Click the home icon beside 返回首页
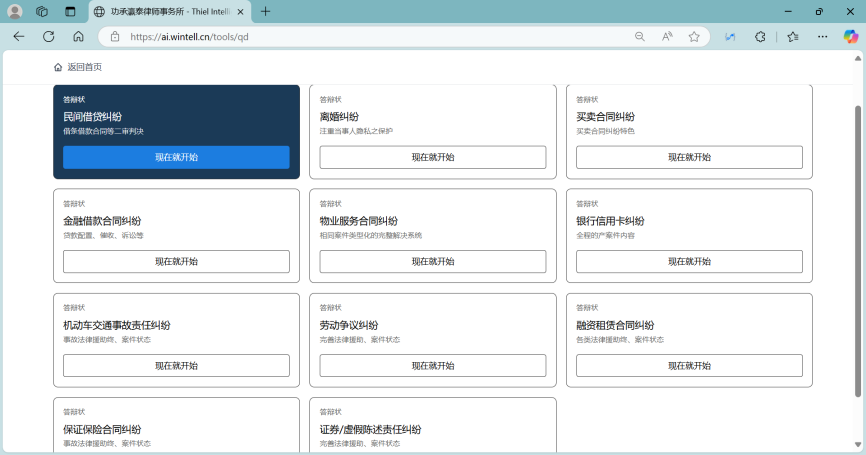This screenshot has height=455, width=866. (x=58, y=67)
